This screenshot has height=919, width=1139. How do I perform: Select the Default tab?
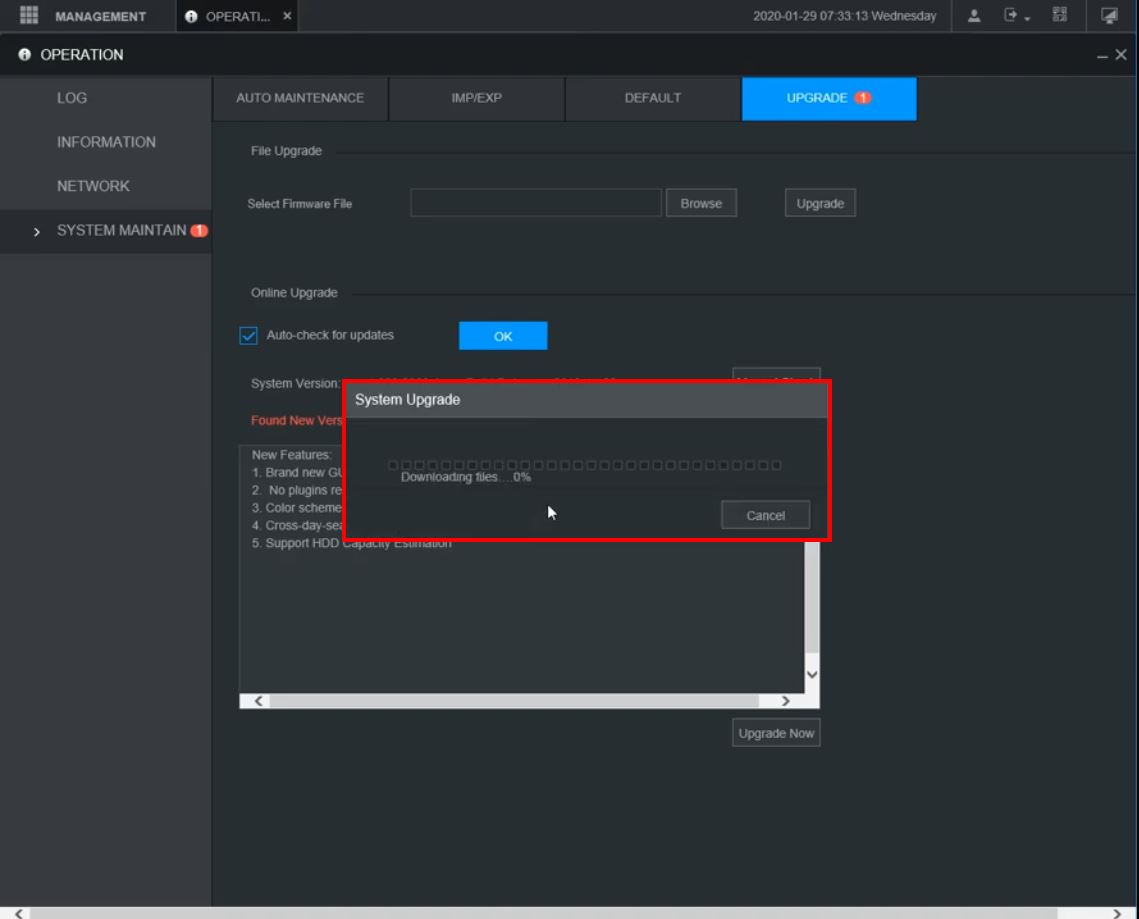(652, 98)
